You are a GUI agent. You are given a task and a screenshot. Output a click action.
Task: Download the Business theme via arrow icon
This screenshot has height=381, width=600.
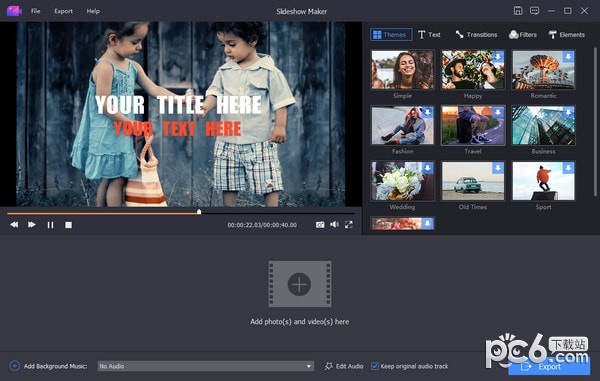pyautogui.click(x=568, y=112)
